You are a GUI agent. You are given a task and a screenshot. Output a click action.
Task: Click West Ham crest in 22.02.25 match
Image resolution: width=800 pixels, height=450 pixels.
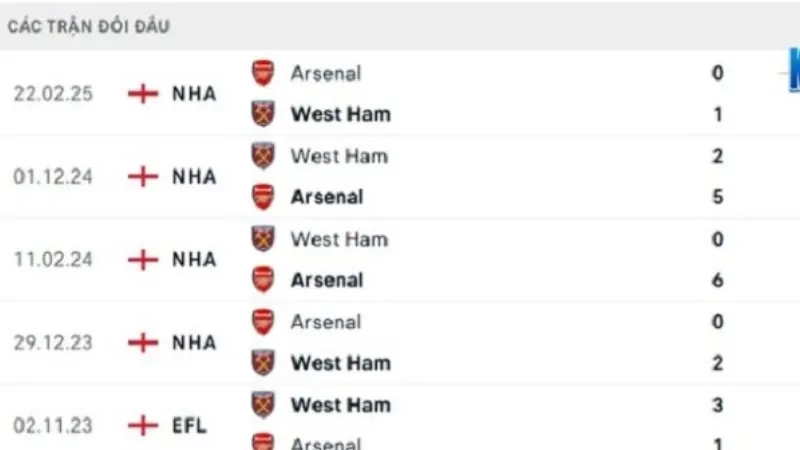click(x=262, y=114)
